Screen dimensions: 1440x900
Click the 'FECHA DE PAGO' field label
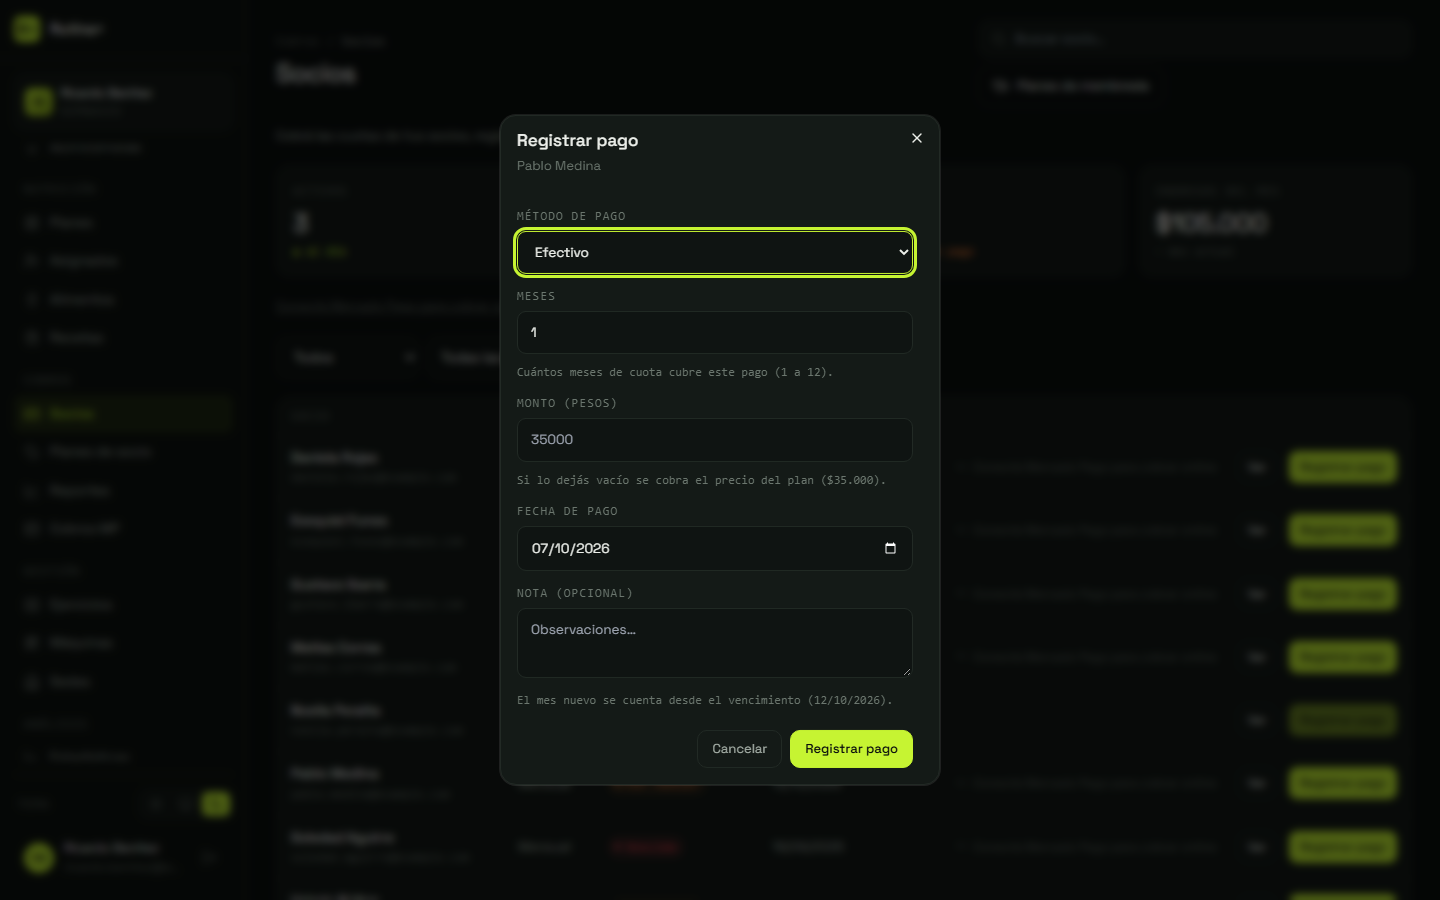click(x=567, y=511)
